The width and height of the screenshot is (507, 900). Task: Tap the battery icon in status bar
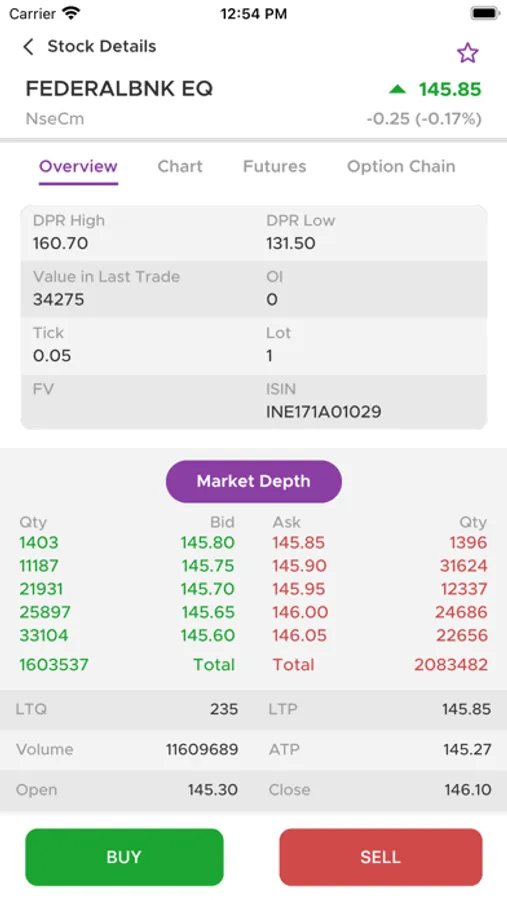485,13
